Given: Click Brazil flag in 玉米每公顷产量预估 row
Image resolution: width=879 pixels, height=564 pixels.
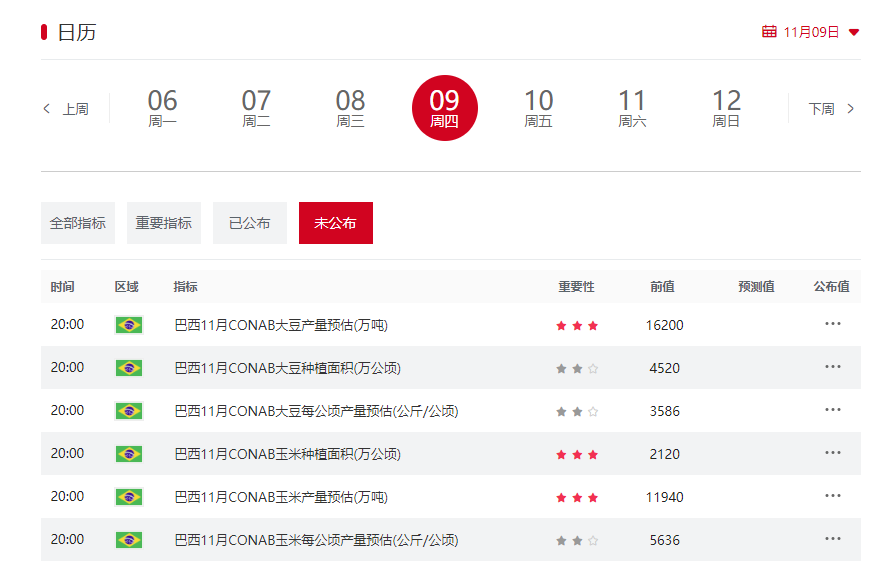Looking at the screenshot, I should point(129,540).
